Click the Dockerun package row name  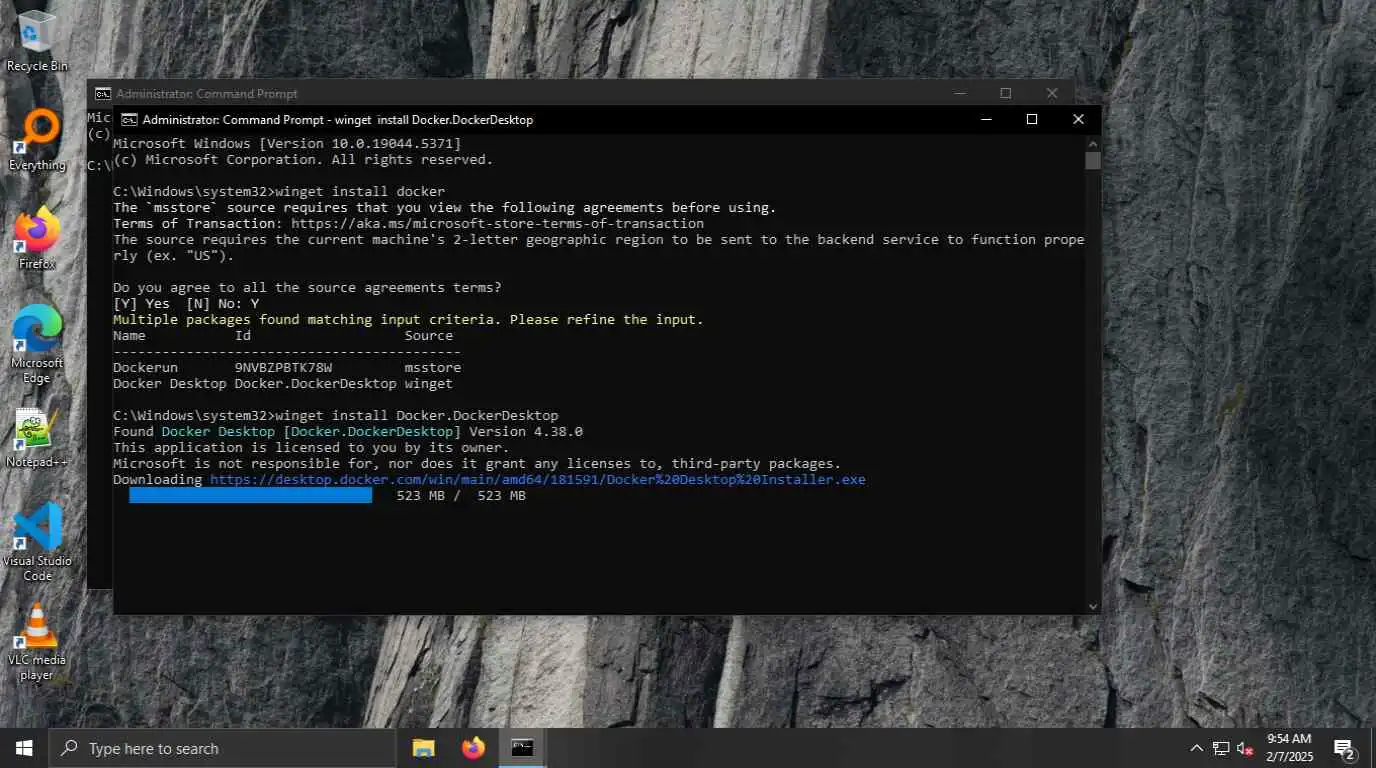point(145,367)
